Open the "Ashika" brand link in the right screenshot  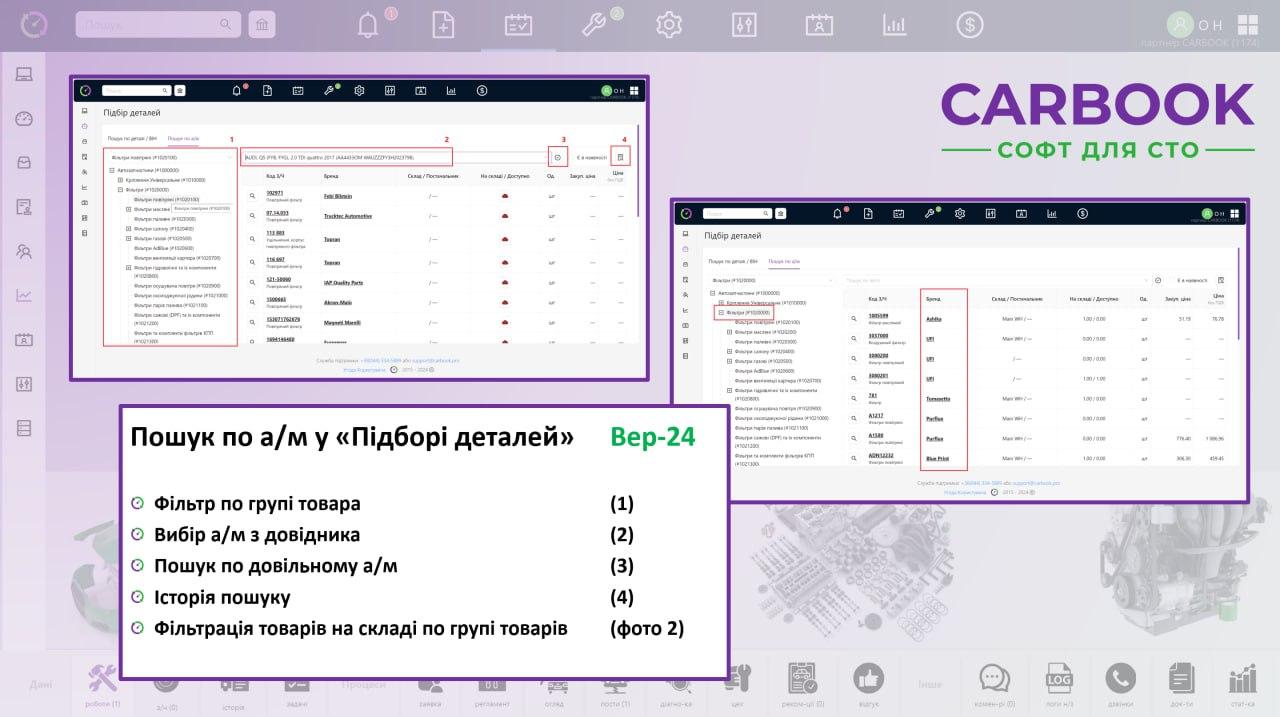(933, 318)
